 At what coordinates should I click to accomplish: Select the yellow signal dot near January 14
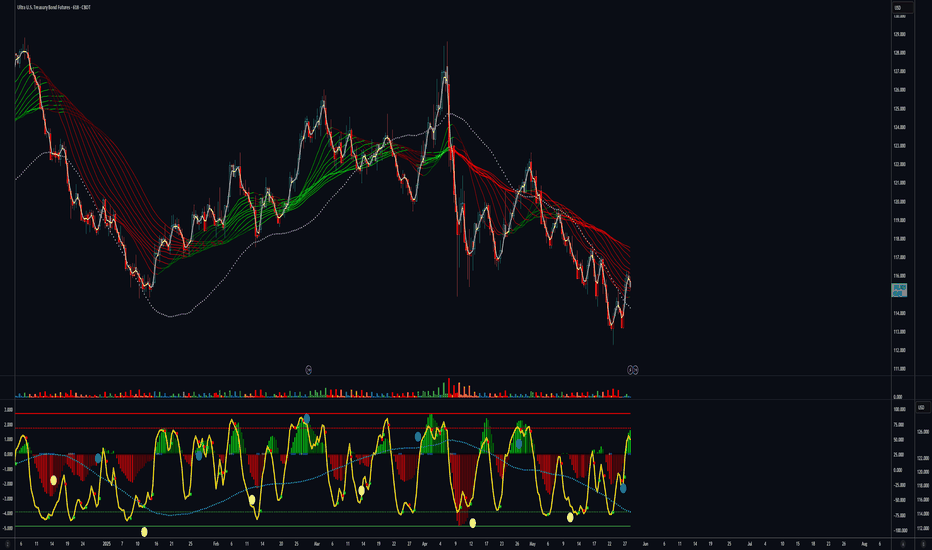click(53, 480)
